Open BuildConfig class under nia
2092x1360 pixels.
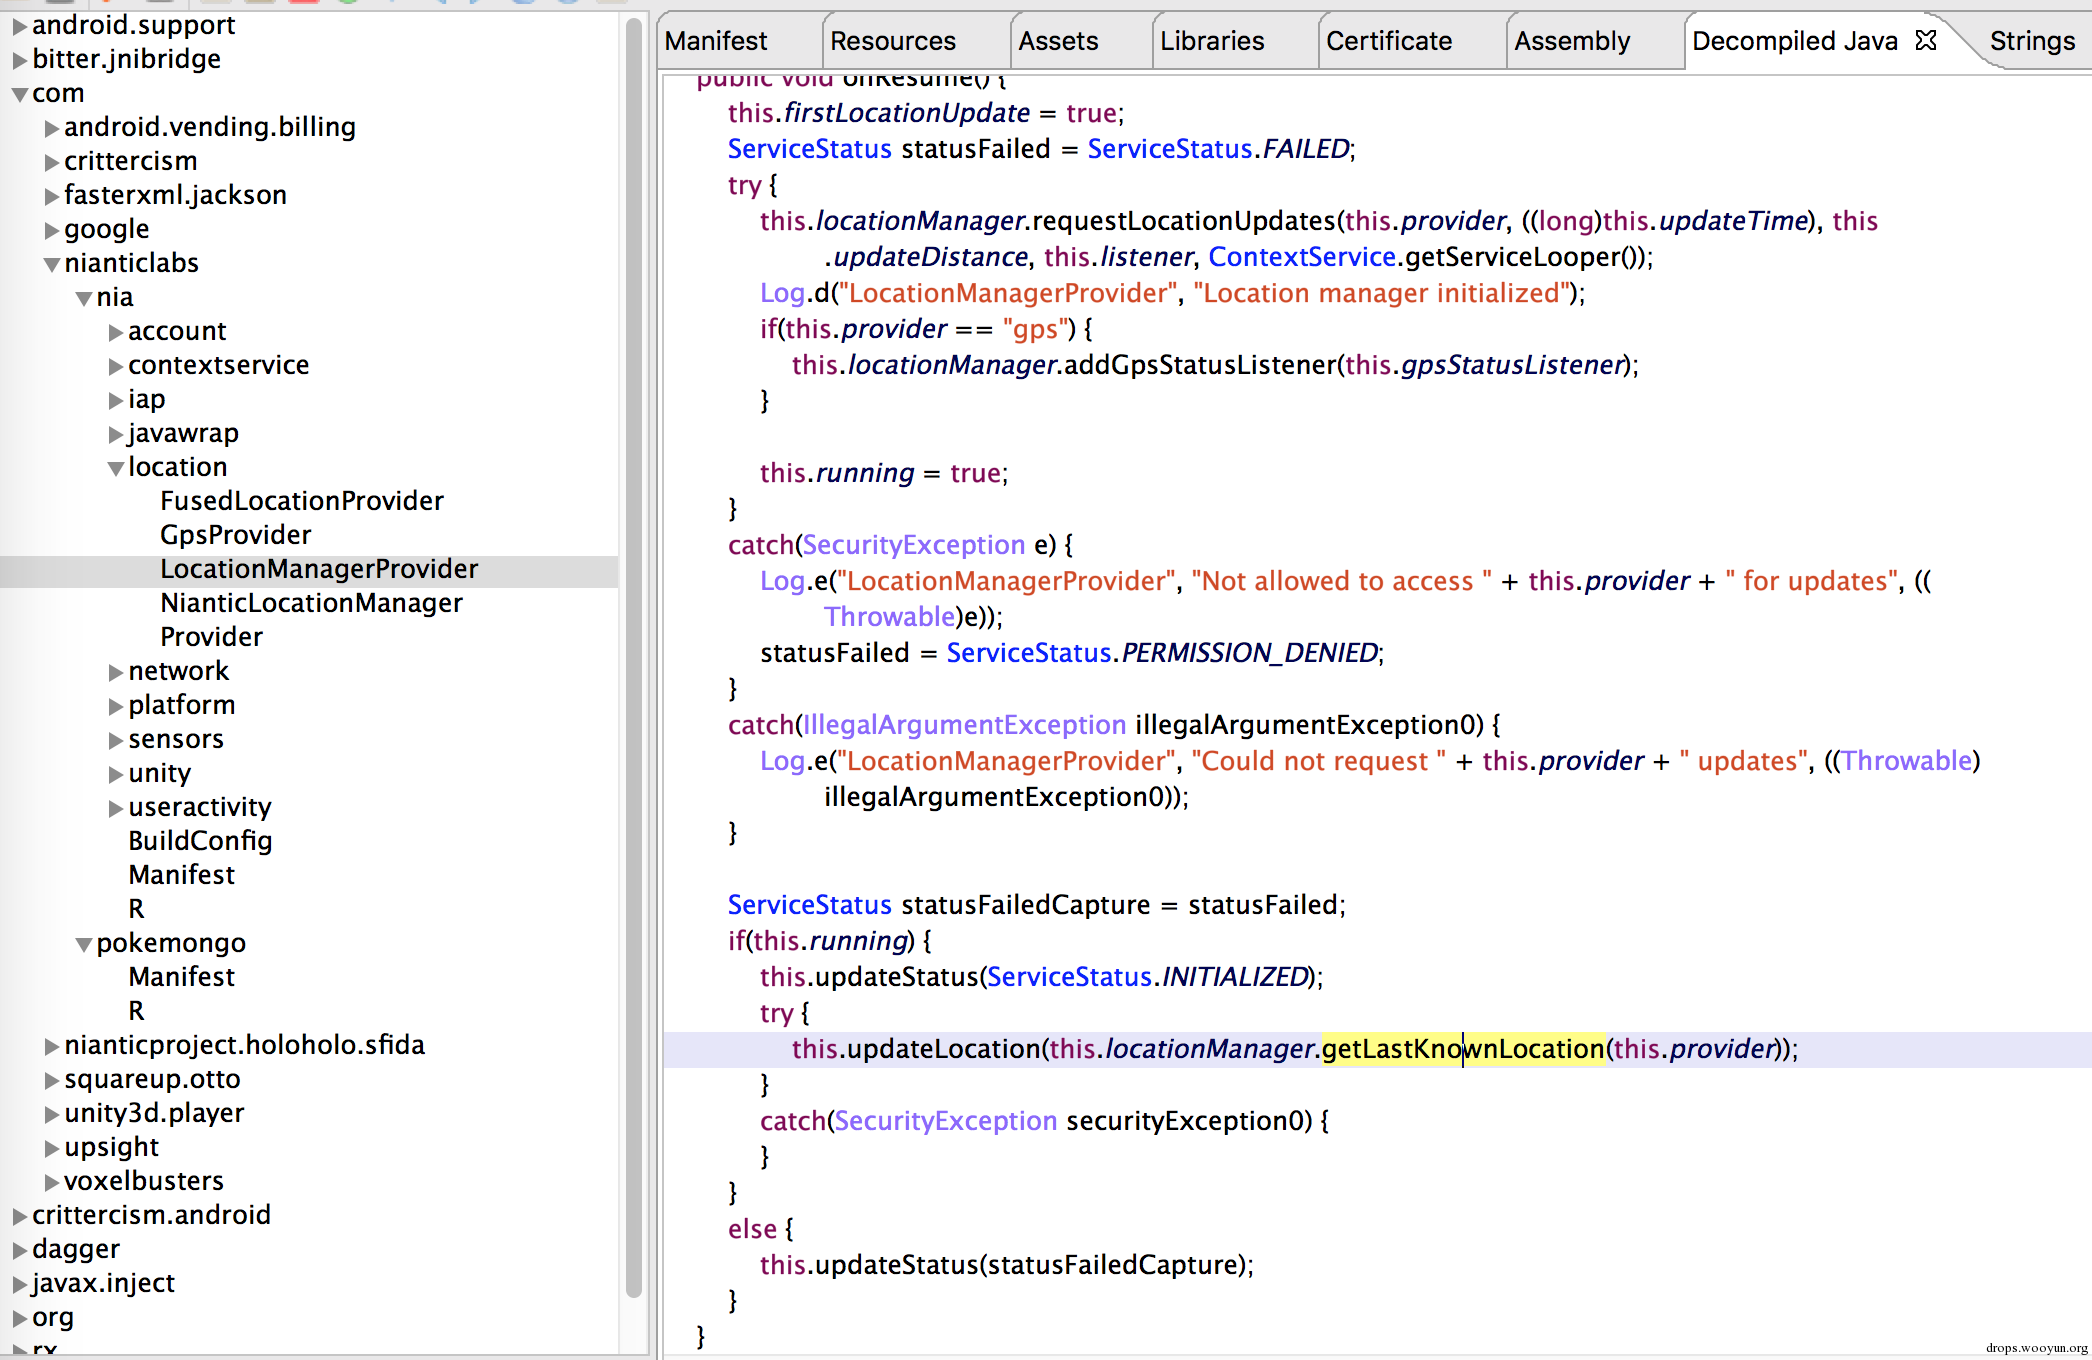(200, 841)
